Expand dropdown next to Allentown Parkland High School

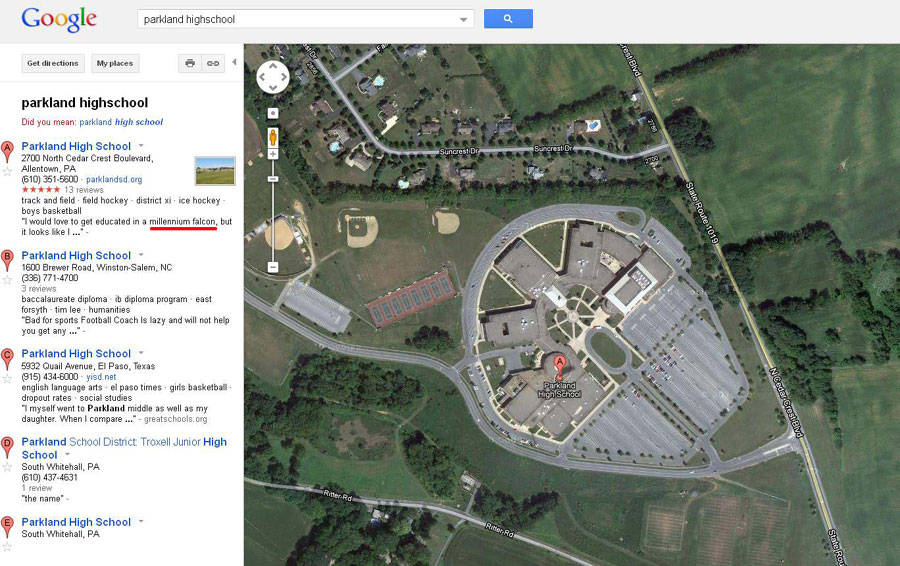pyautogui.click(x=141, y=145)
